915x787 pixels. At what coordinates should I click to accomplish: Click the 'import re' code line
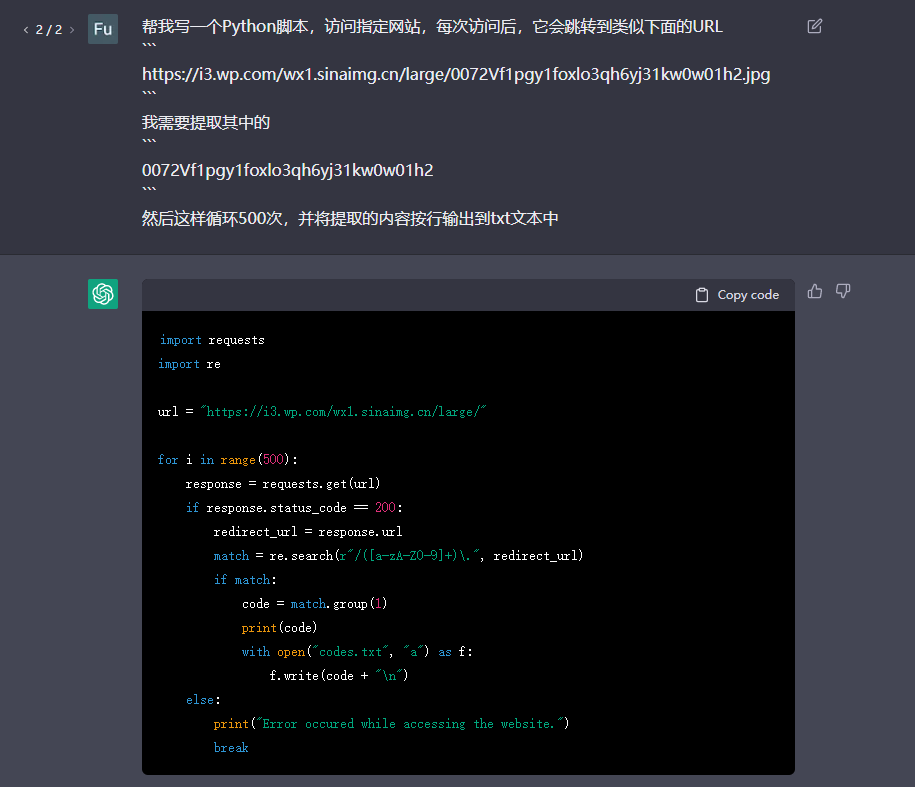coord(189,364)
